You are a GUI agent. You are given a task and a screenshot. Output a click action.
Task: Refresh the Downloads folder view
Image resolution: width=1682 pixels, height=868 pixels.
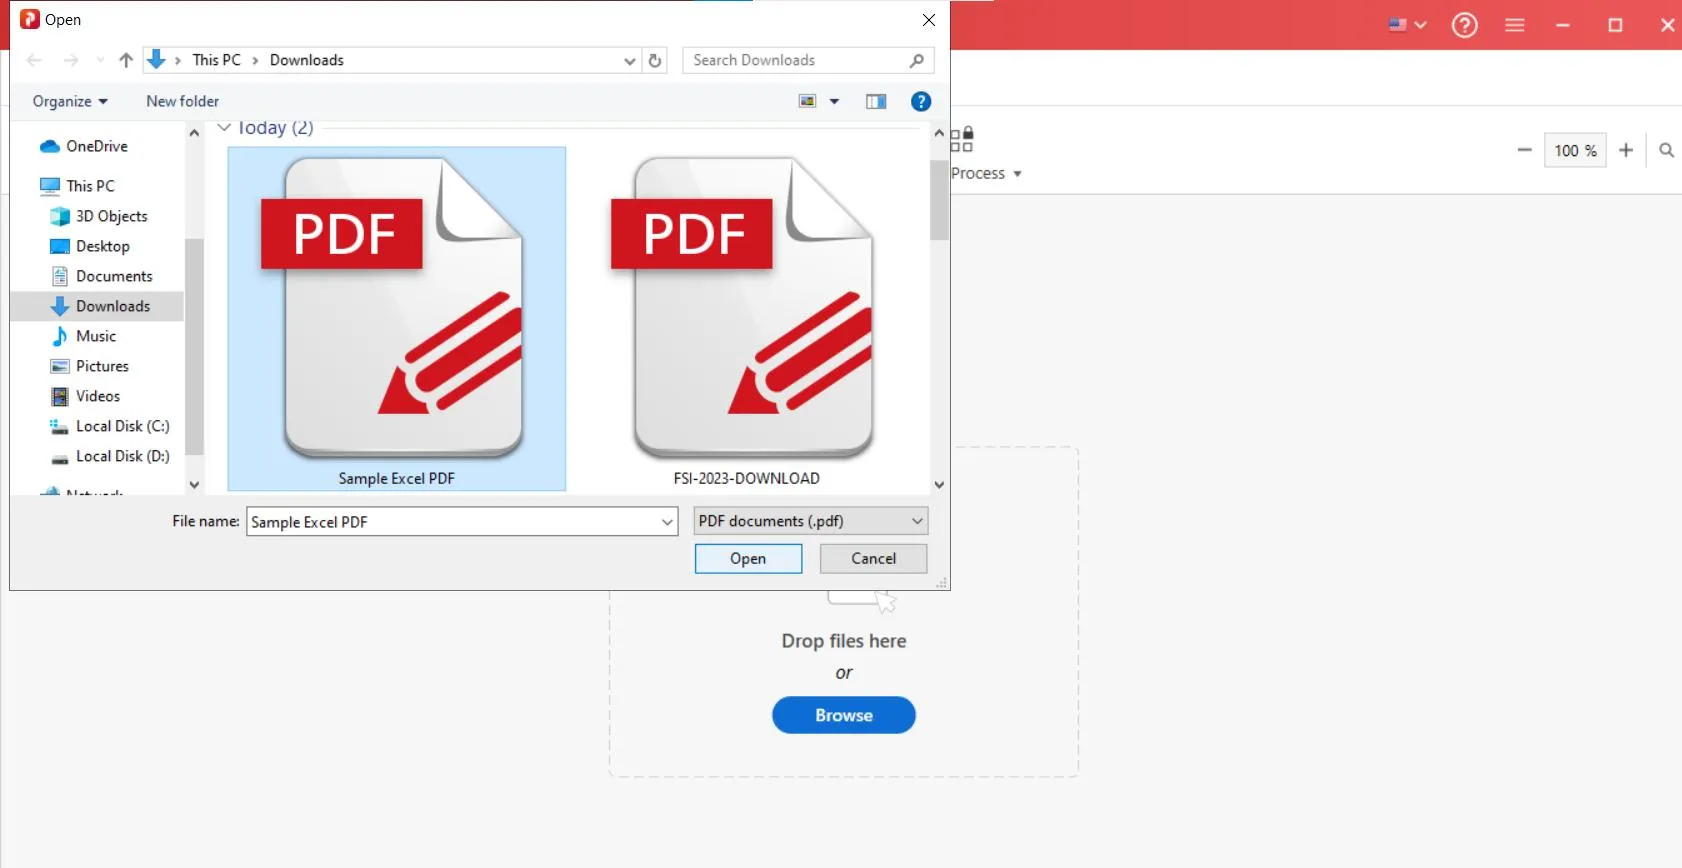pyautogui.click(x=655, y=60)
